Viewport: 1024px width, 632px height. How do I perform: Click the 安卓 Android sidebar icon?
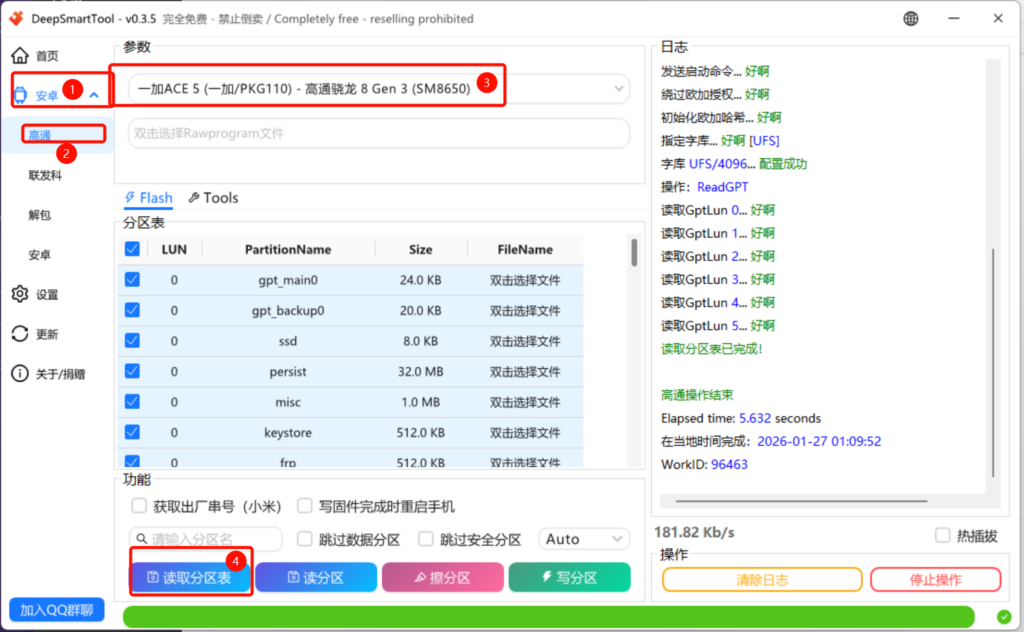[x=22, y=96]
